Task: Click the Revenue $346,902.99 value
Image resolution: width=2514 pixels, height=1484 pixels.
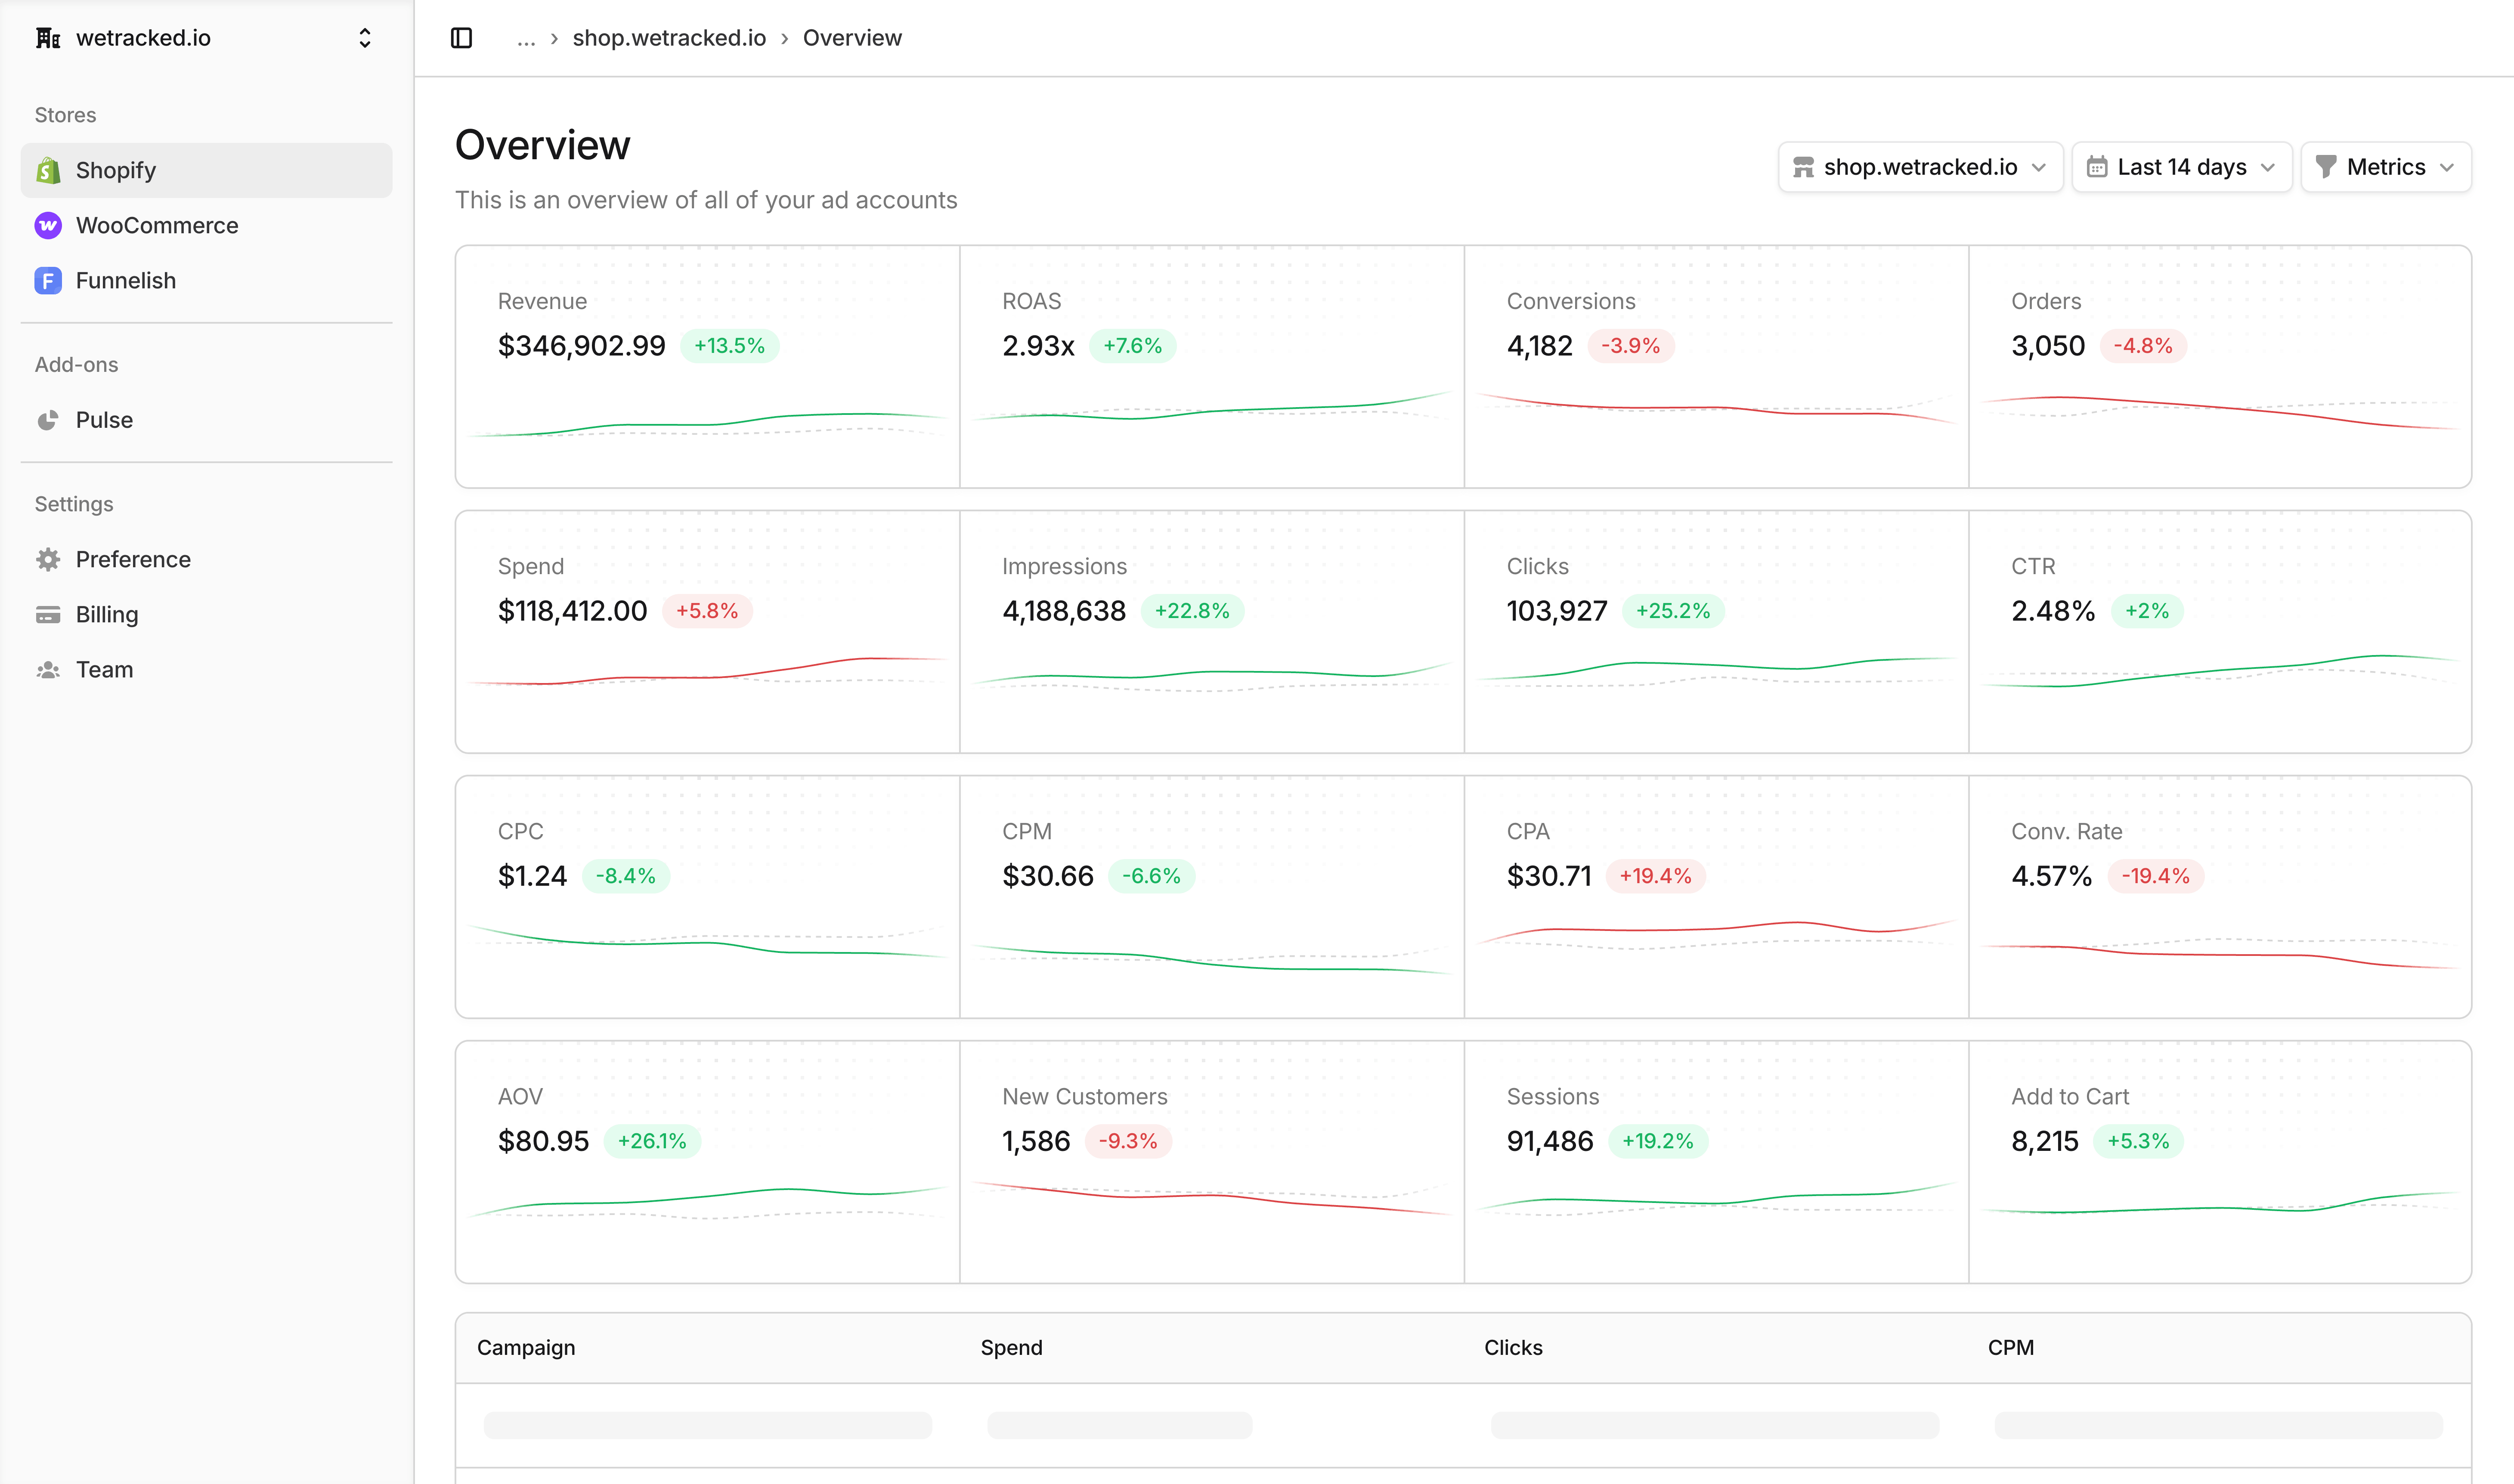Action: [581, 346]
